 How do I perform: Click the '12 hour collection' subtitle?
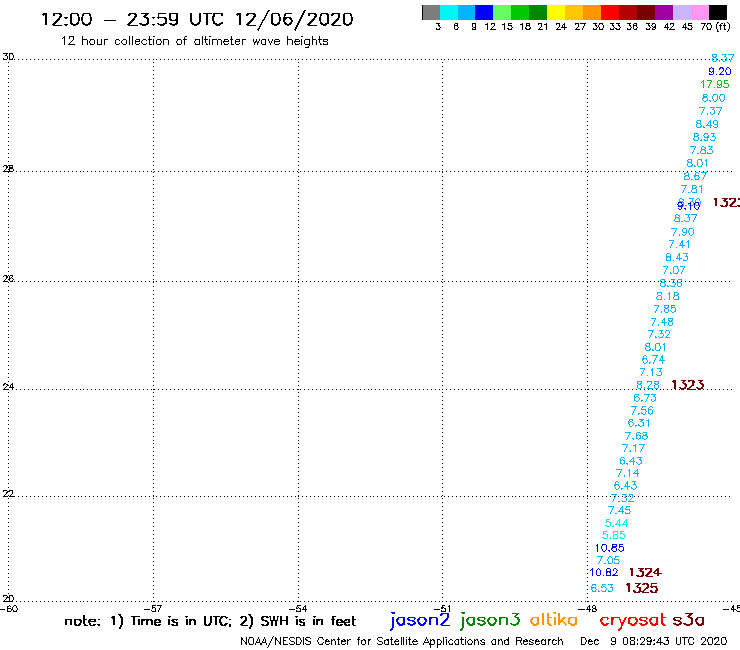(194, 42)
